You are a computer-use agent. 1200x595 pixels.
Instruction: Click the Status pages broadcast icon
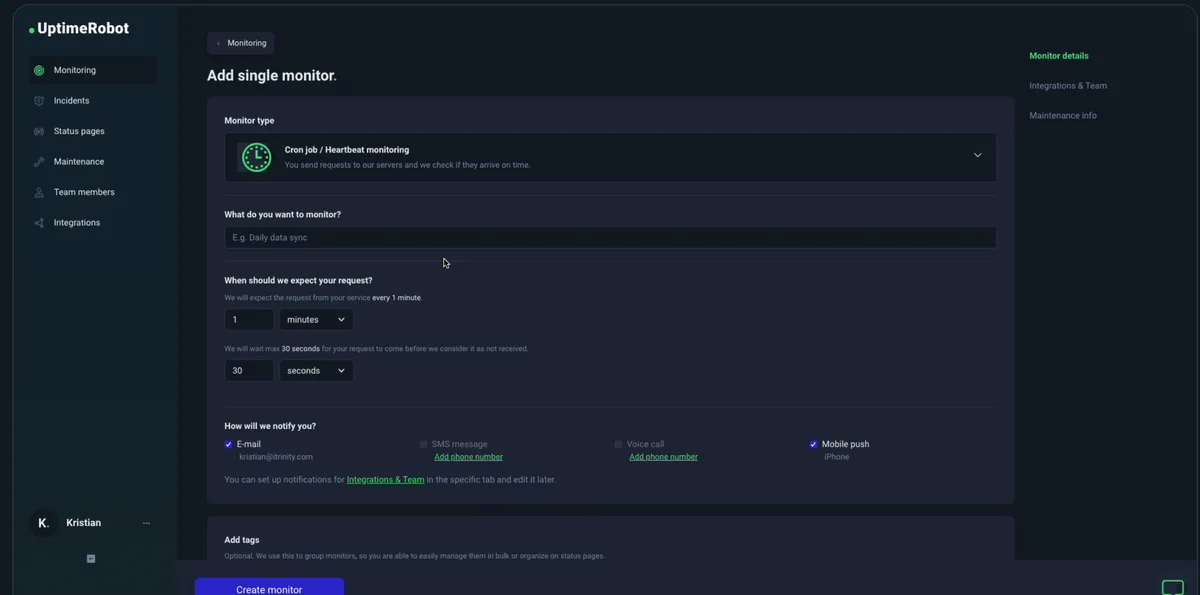click(x=39, y=132)
